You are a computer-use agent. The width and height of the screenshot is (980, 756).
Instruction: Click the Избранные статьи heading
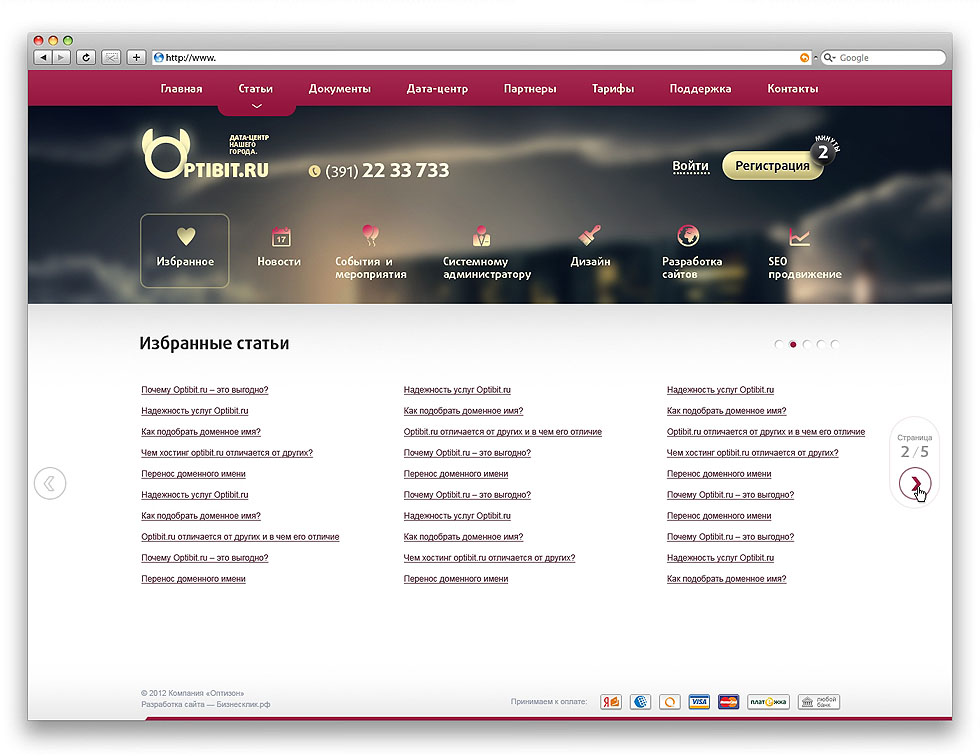coord(214,343)
